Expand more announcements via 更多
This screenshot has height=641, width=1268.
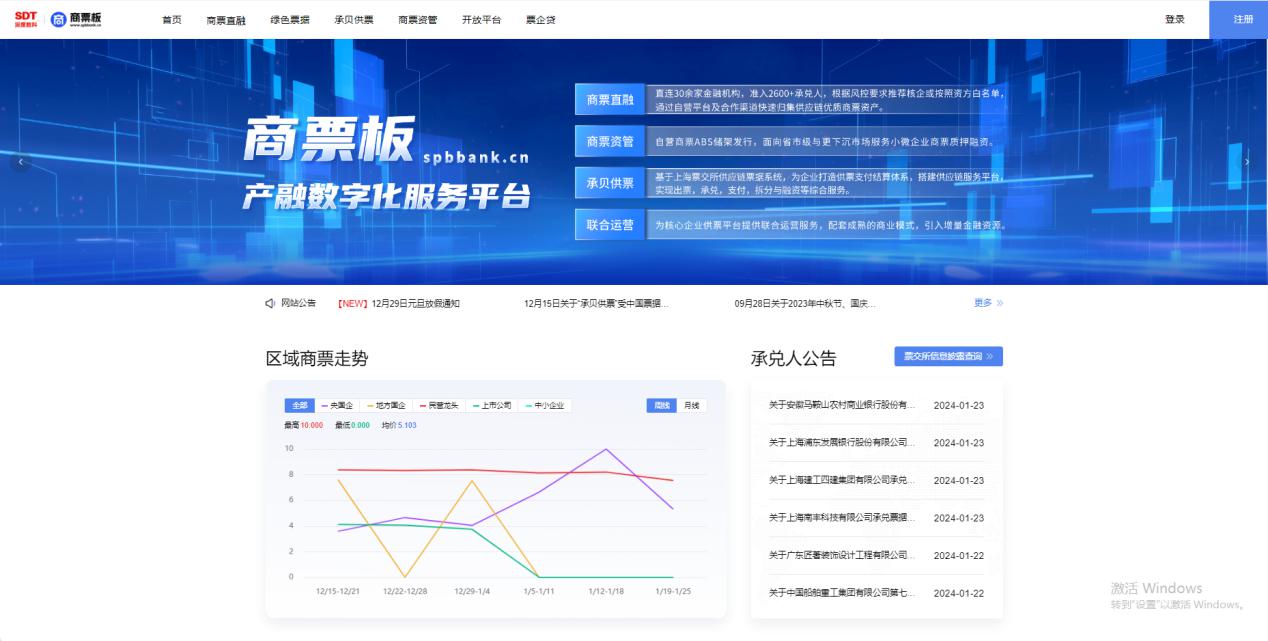pos(988,303)
